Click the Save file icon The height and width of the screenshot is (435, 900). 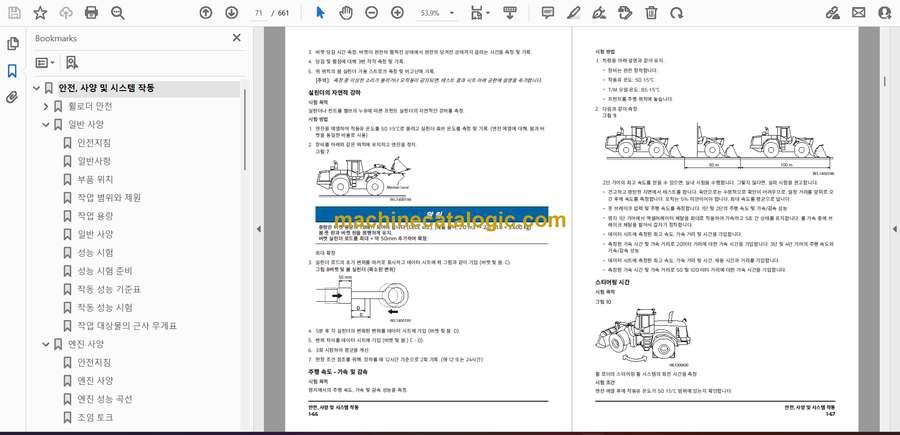click(x=14, y=13)
